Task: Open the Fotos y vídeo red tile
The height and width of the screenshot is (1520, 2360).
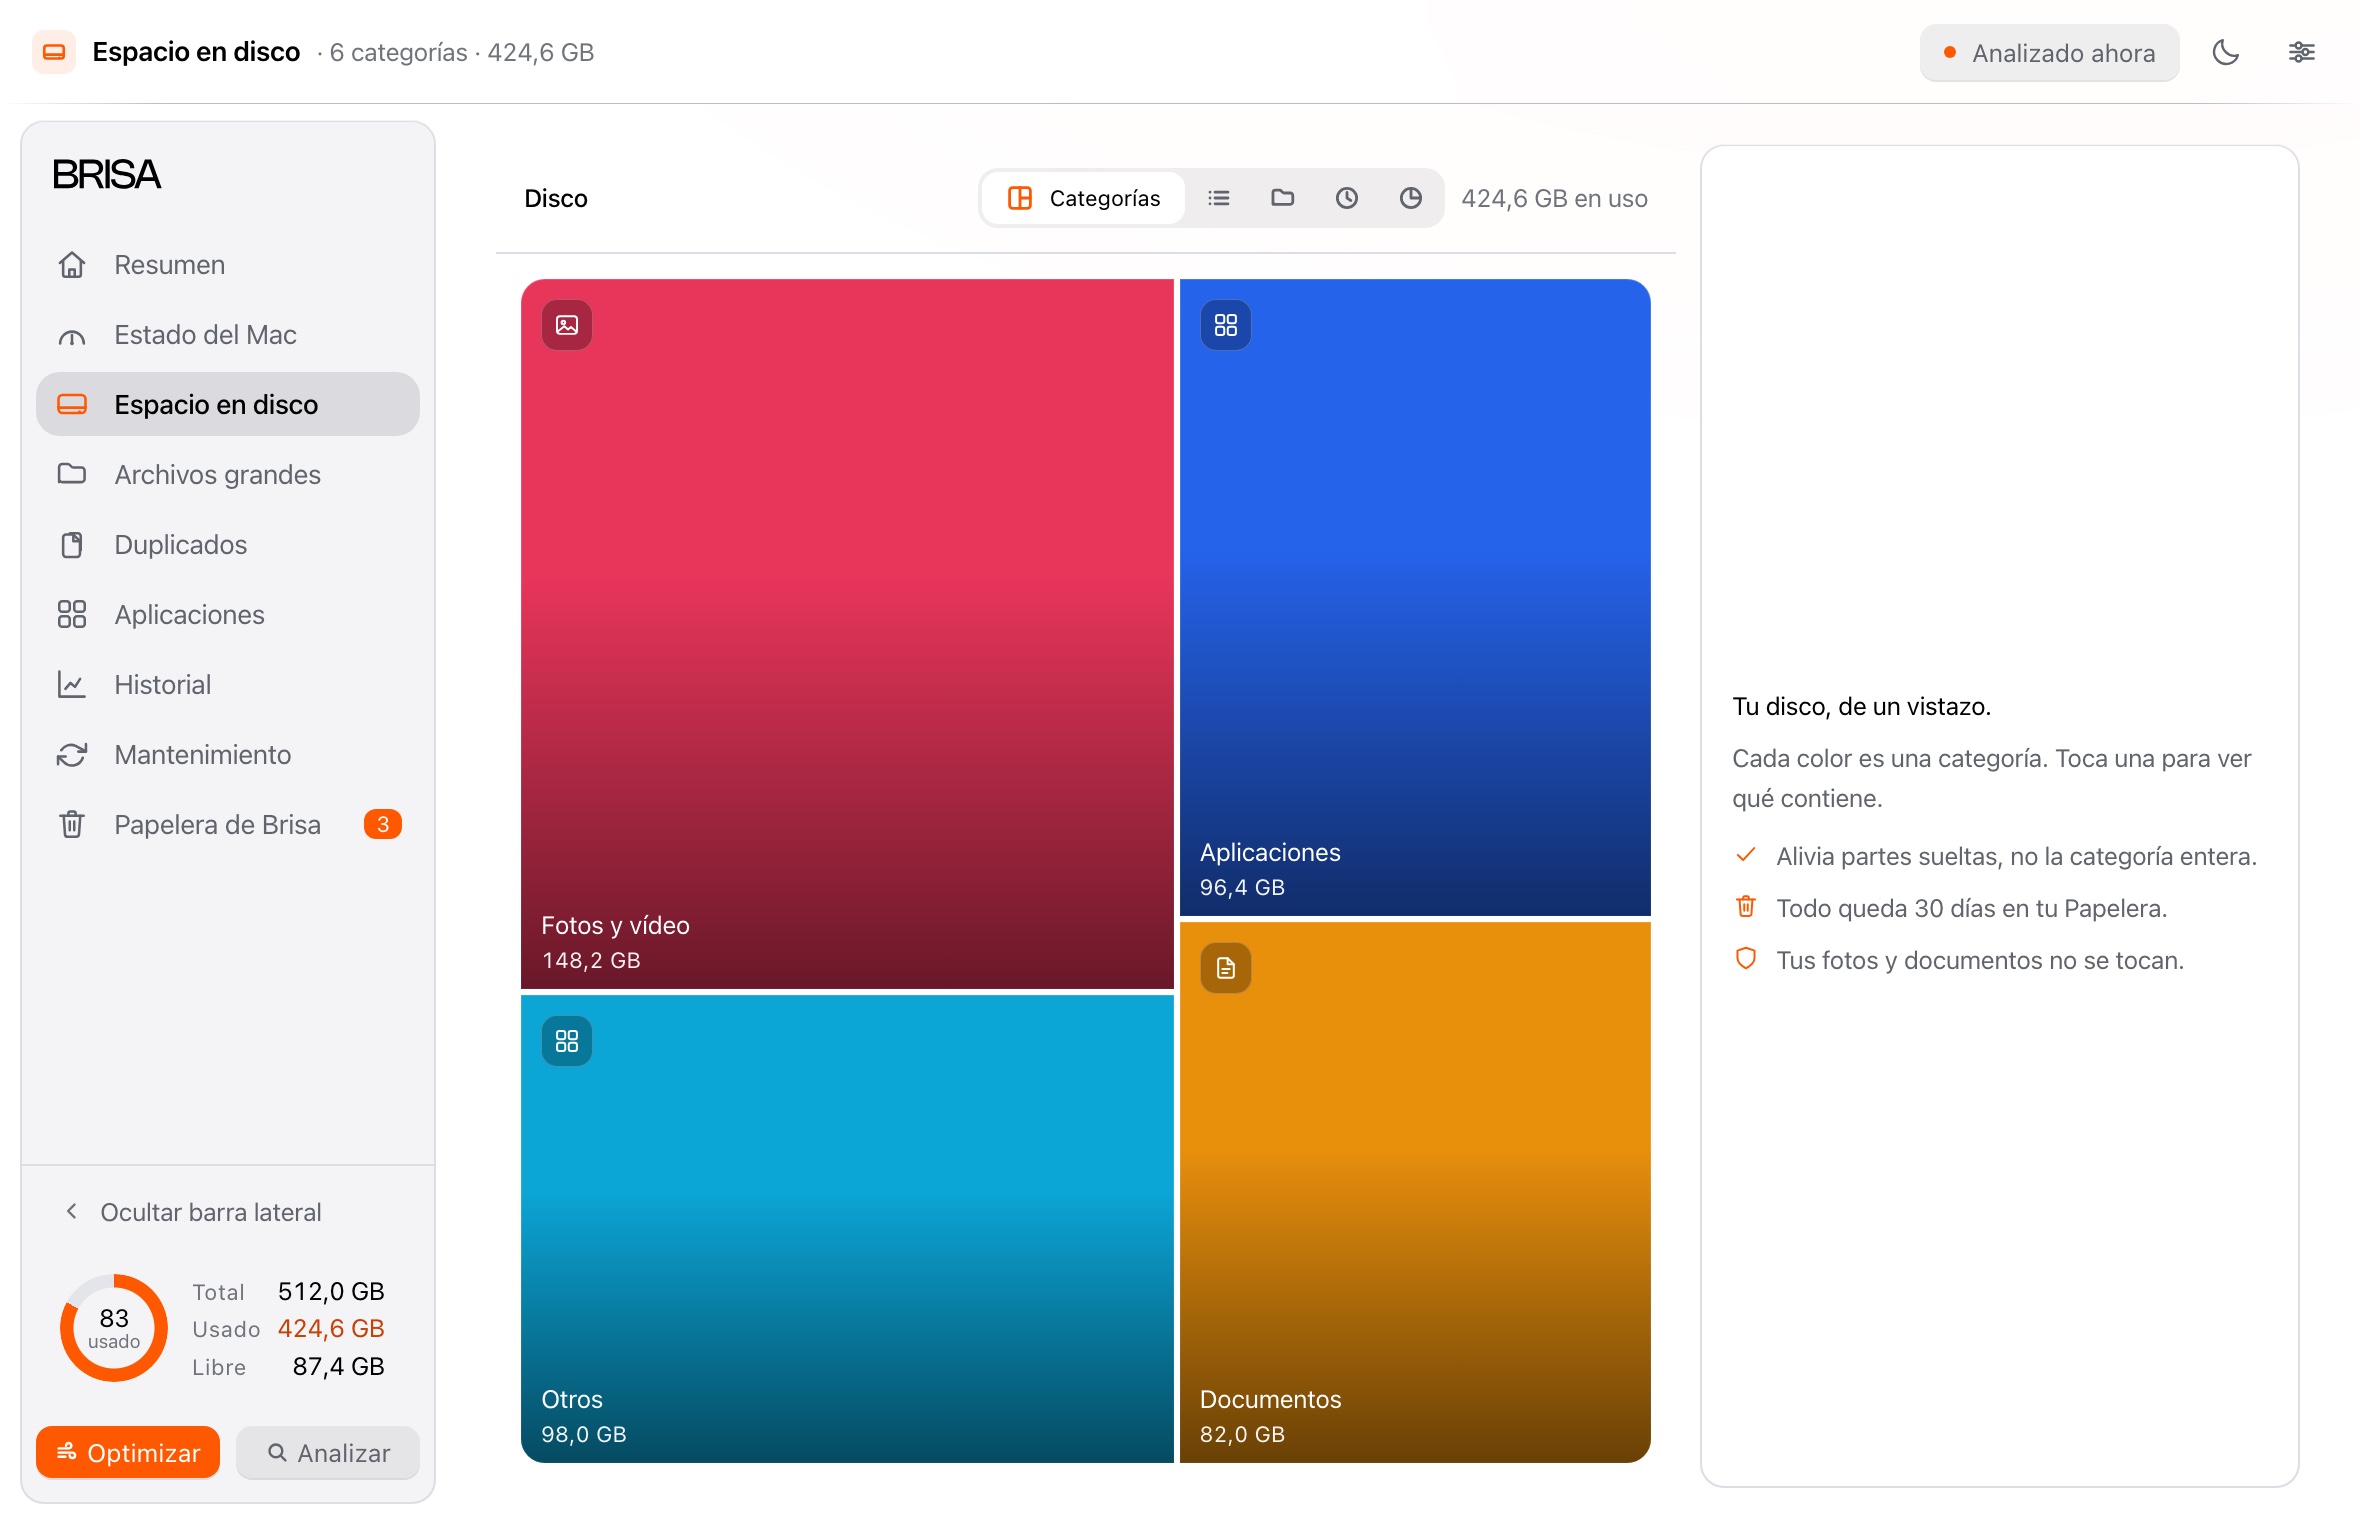Action: 847,634
